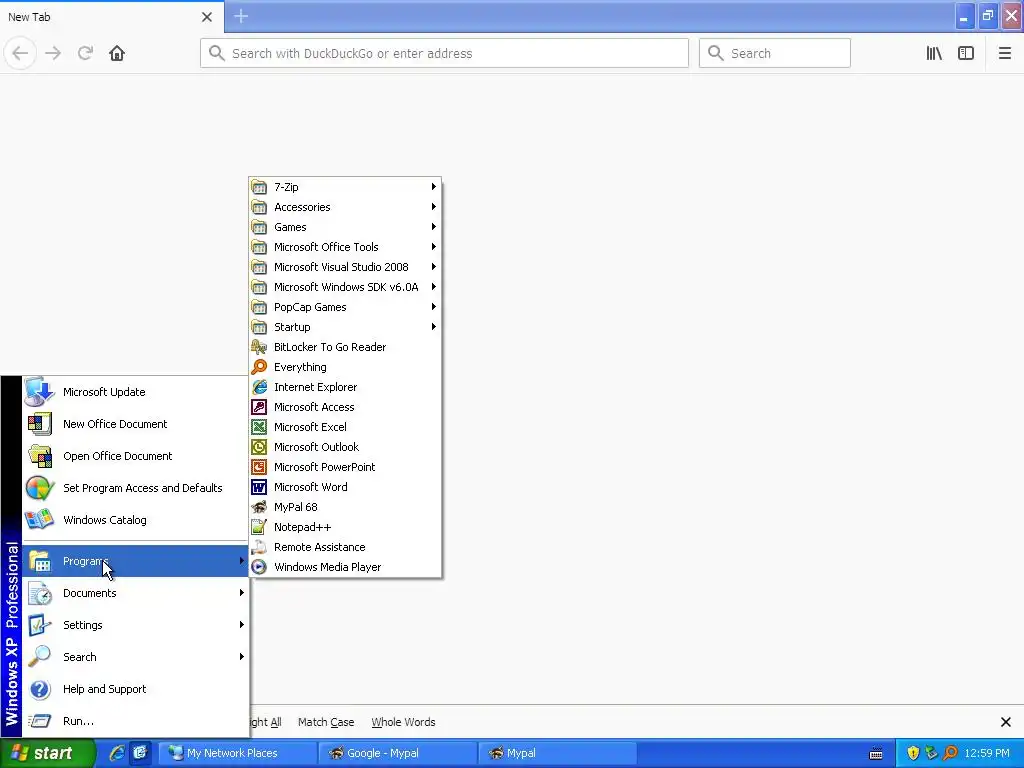Reload the page with refresh icon
The width and height of the screenshot is (1024, 768).
pos(85,53)
